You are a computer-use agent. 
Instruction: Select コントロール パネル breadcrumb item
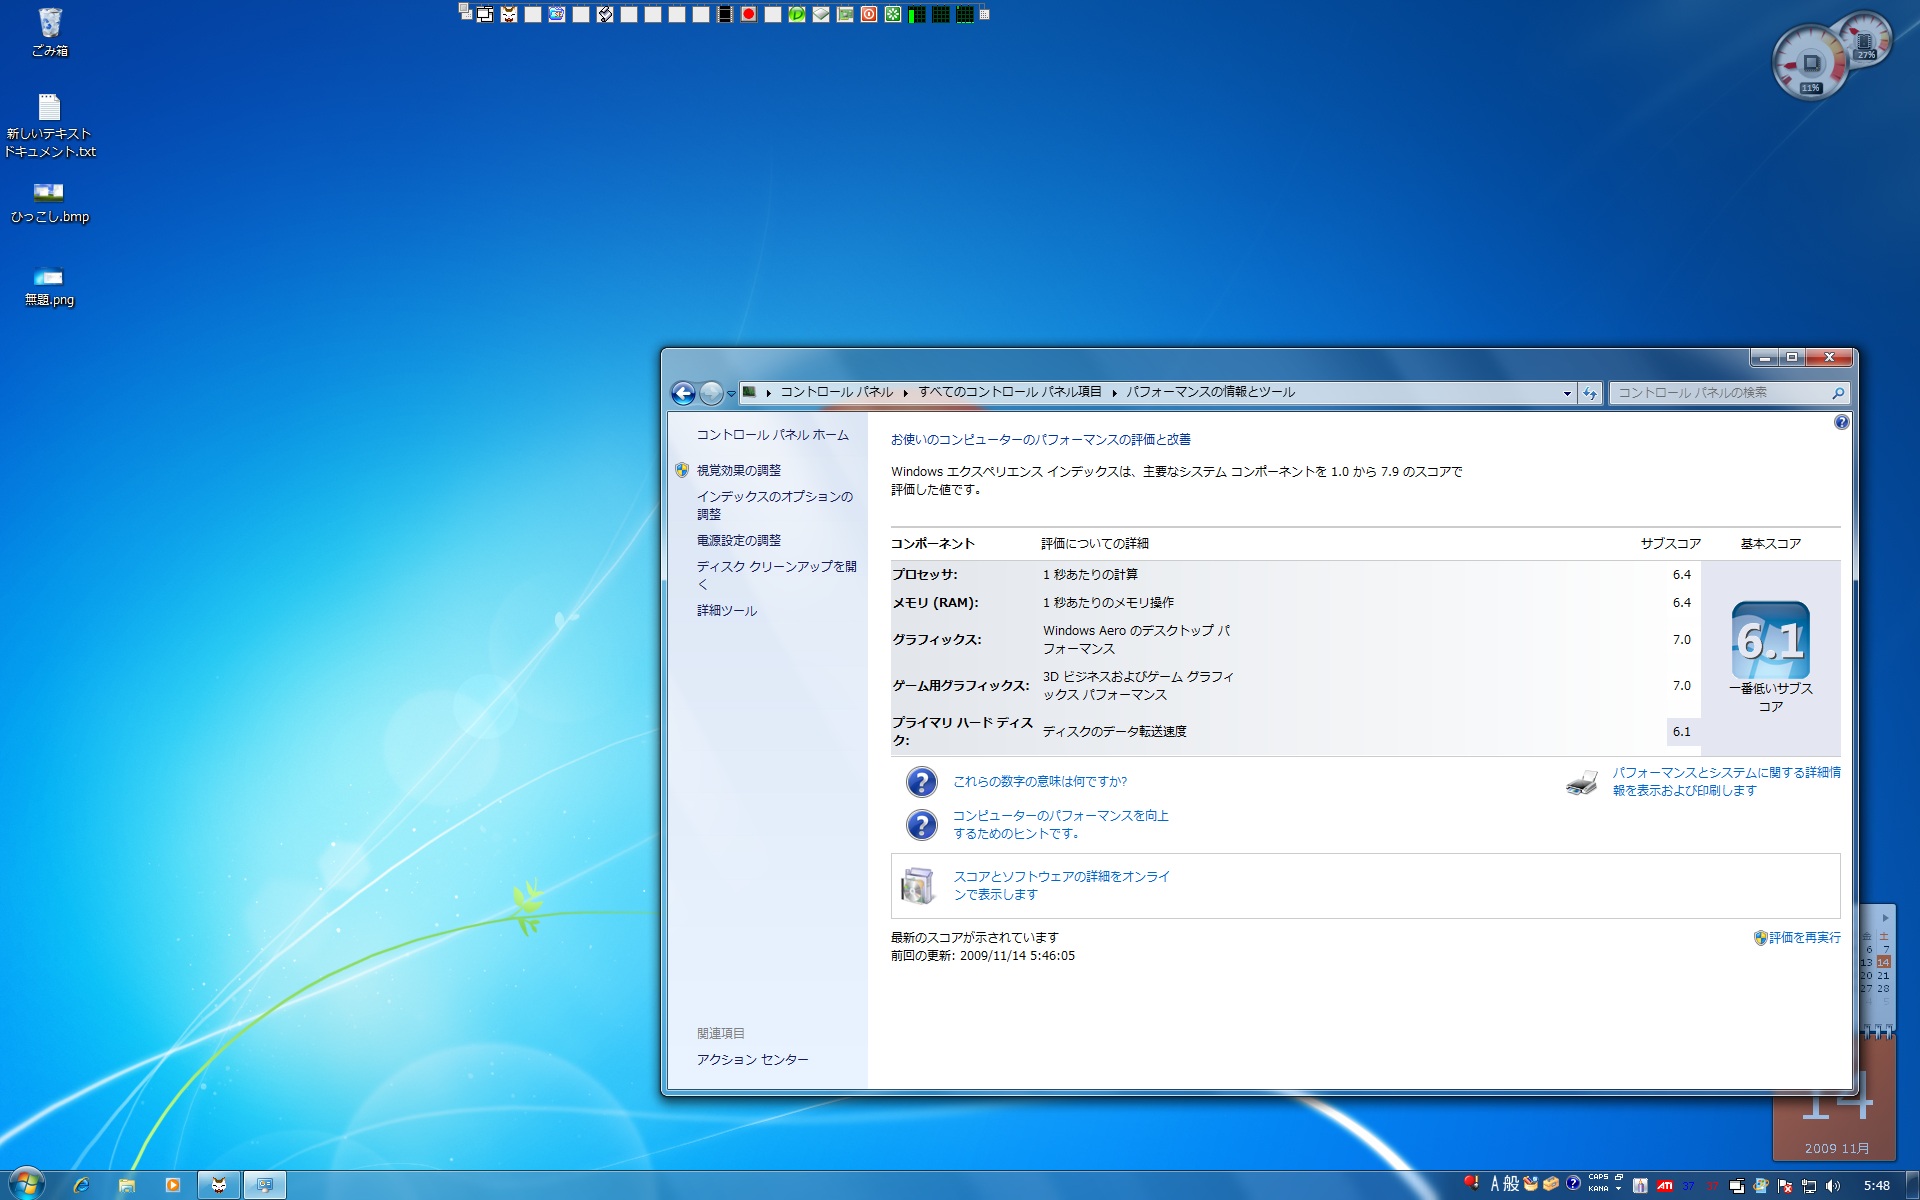[836, 392]
